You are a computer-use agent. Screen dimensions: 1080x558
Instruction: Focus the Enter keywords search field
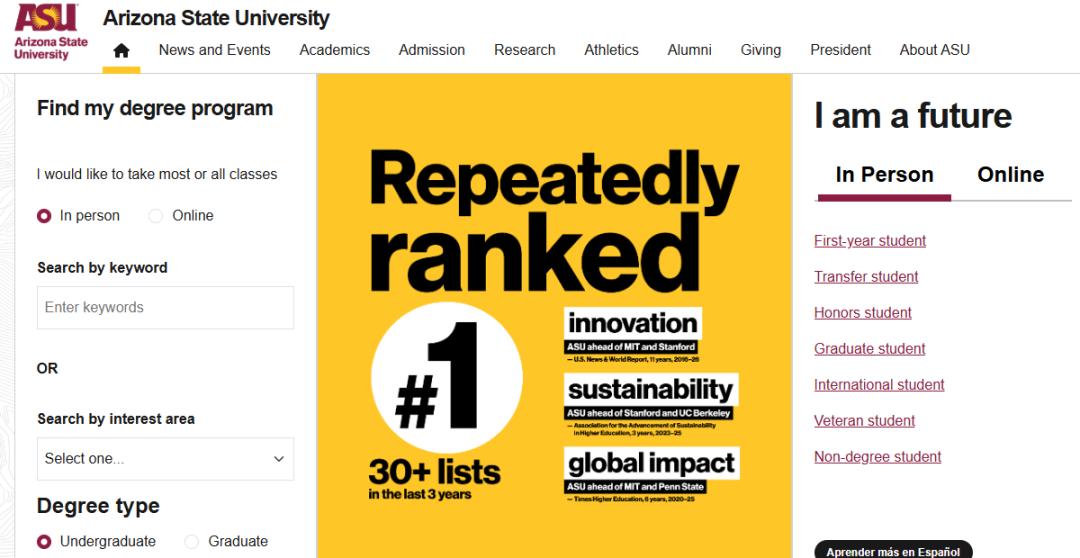tap(165, 307)
